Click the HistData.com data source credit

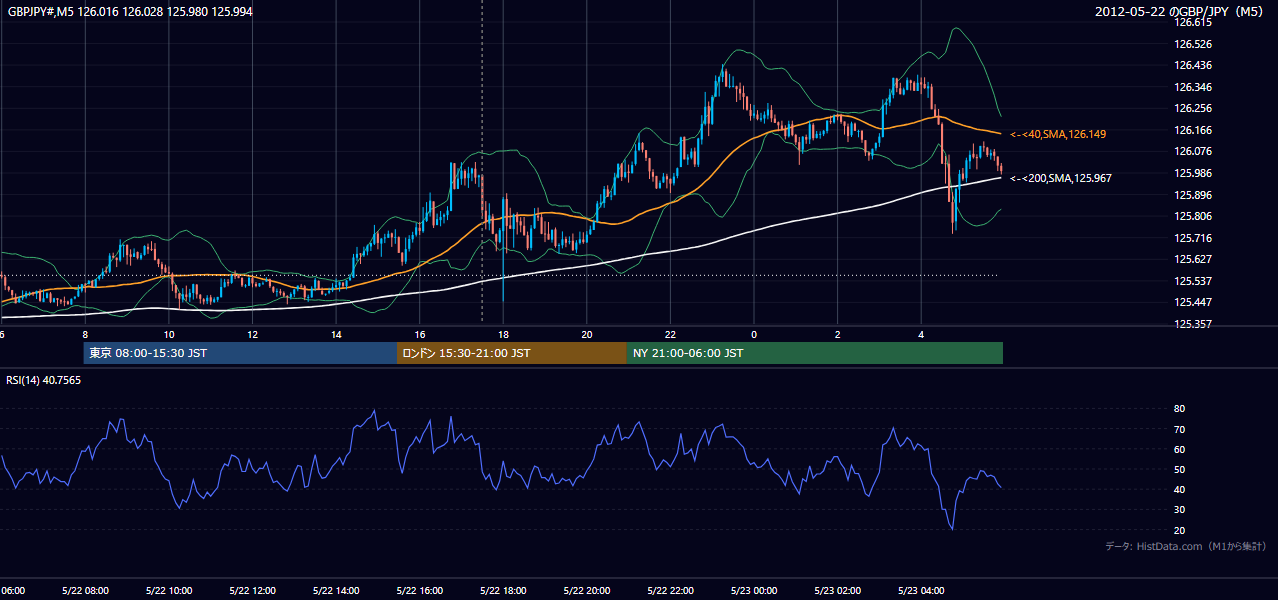[x=1185, y=546]
